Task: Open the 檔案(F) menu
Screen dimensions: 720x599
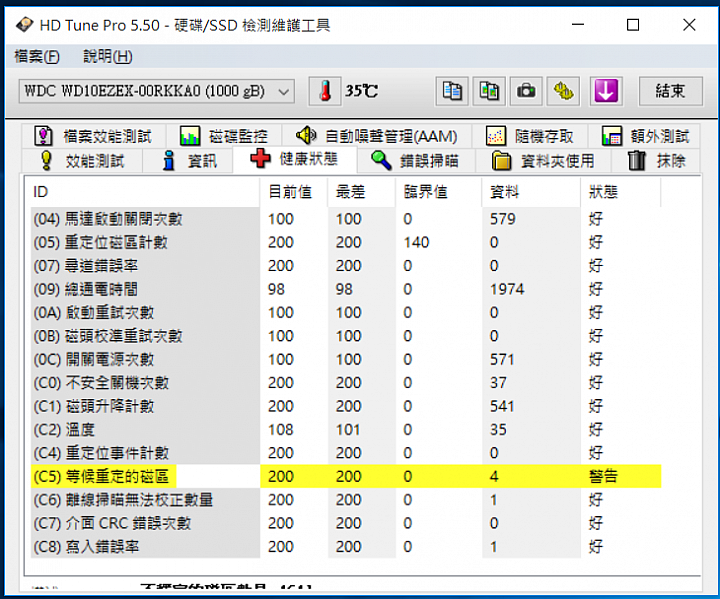Action: tap(37, 57)
